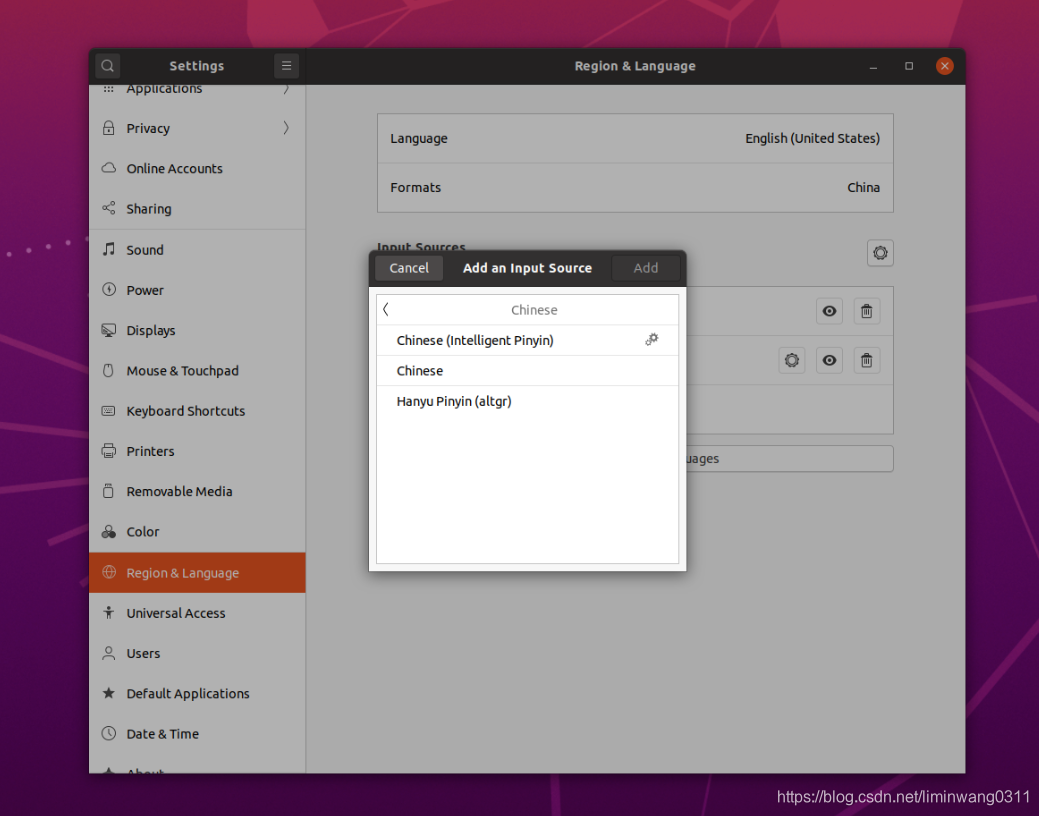This screenshot has height=816, width=1039.
Task: Switch to Sound settings
Action: (x=197, y=249)
